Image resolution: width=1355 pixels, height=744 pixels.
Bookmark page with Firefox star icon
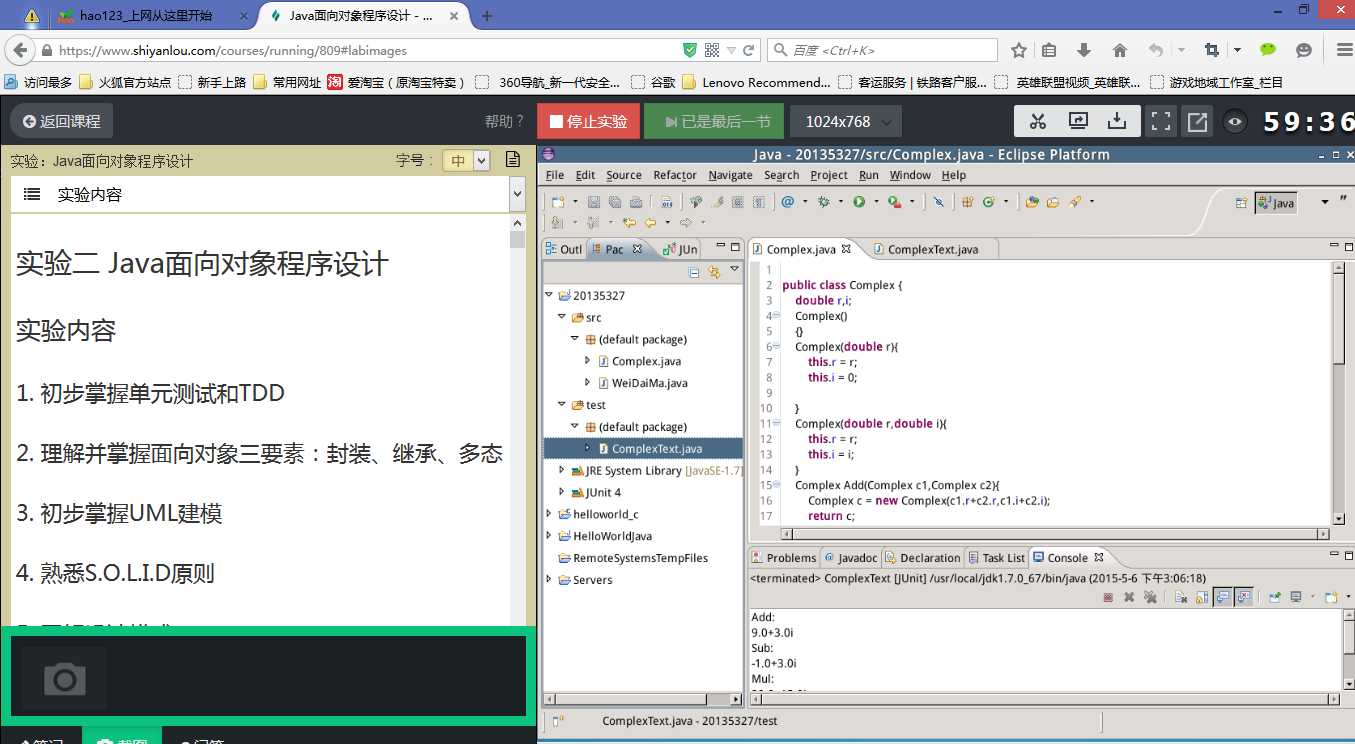pos(1019,50)
